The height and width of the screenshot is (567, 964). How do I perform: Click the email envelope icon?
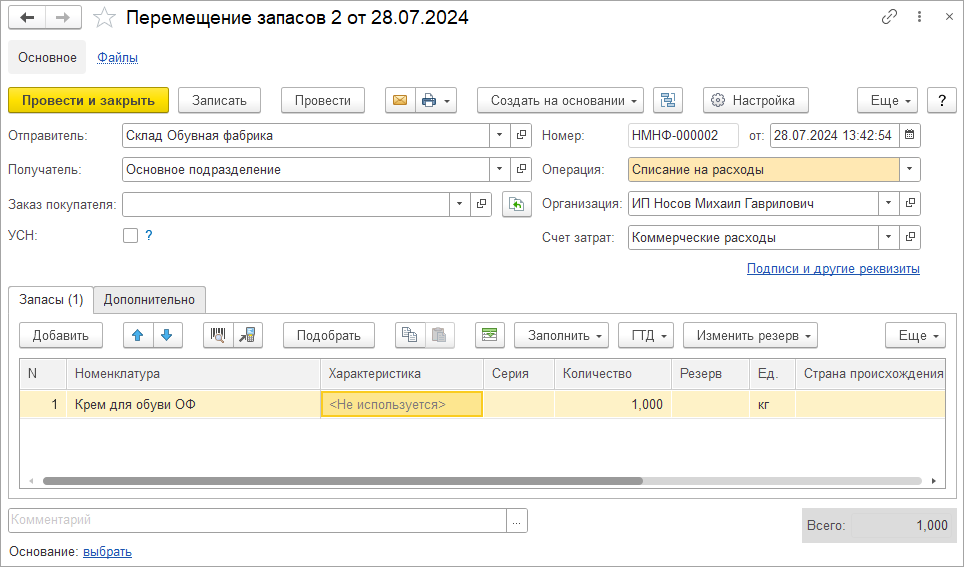pyautogui.click(x=400, y=100)
